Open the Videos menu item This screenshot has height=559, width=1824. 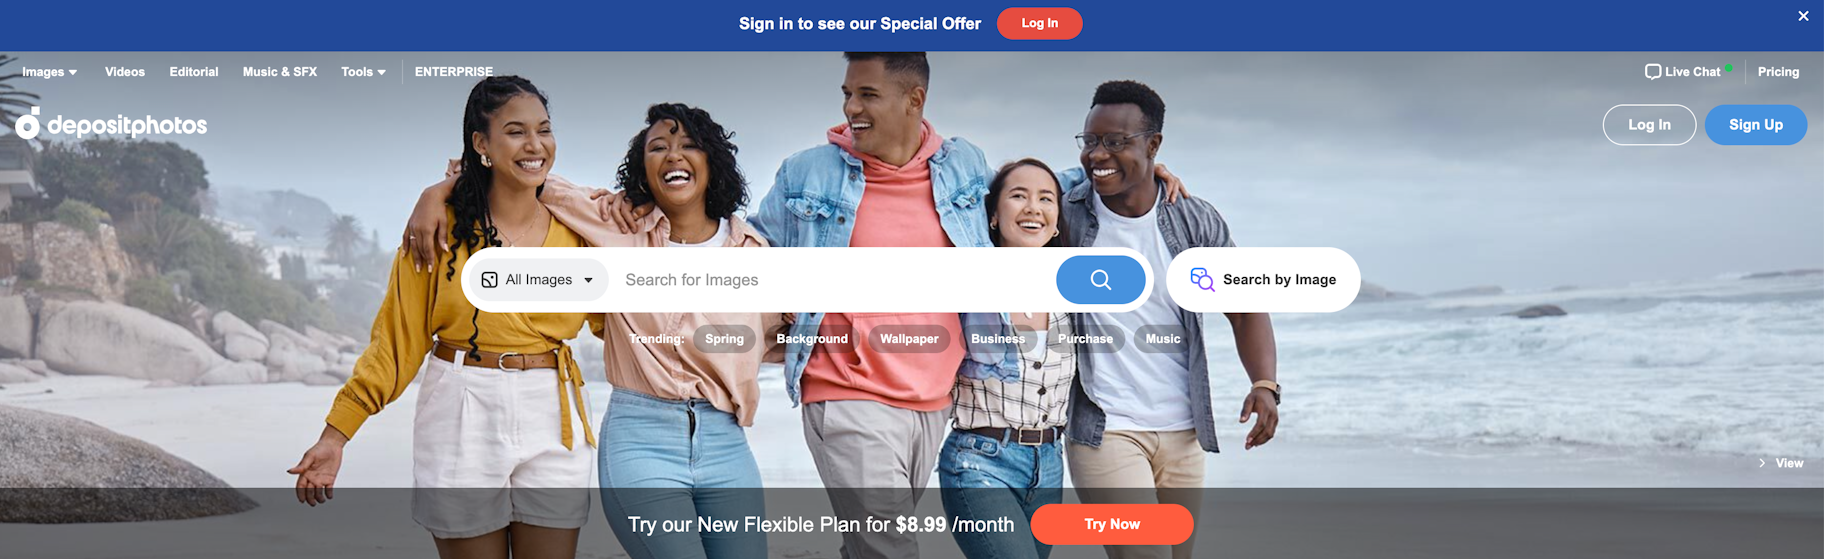pos(125,72)
